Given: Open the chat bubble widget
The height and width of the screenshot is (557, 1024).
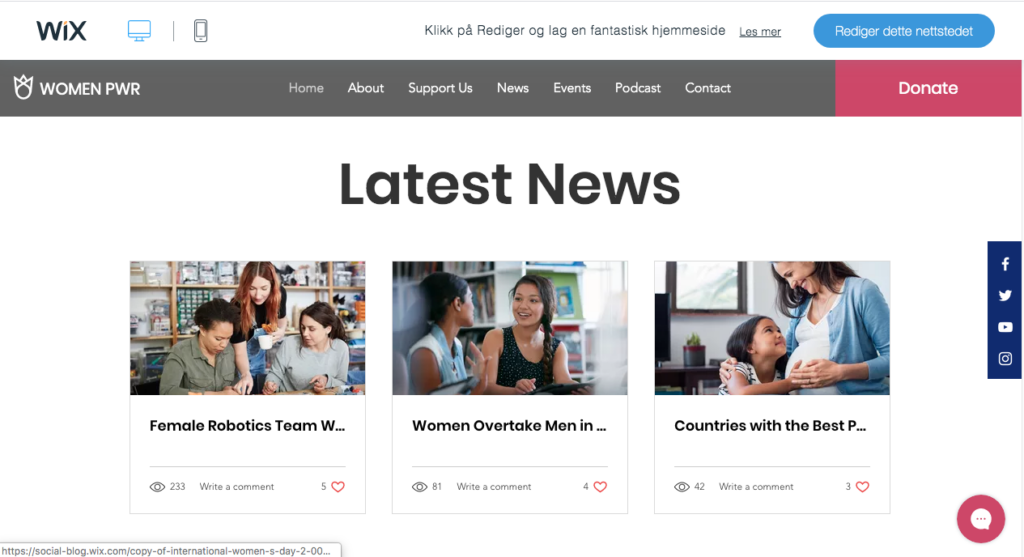Looking at the screenshot, I should (980, 519).
